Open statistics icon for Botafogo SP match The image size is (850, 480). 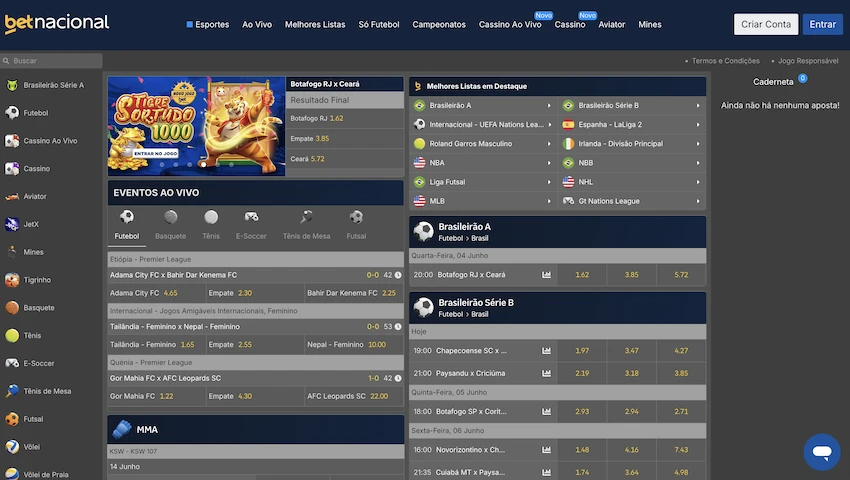[x=546, y=412]
